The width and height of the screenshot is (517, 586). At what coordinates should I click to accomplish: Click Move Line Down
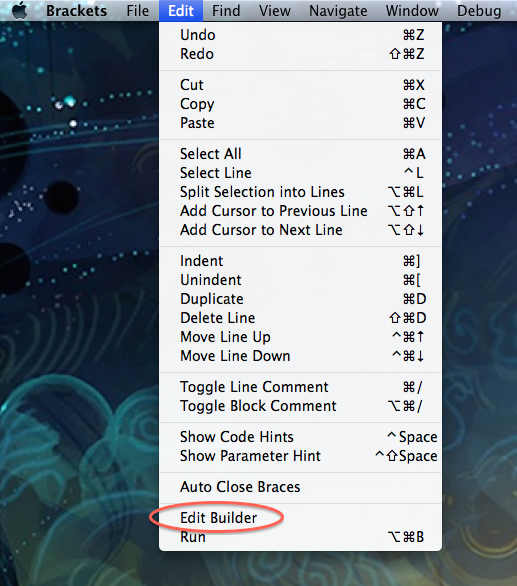300,356
